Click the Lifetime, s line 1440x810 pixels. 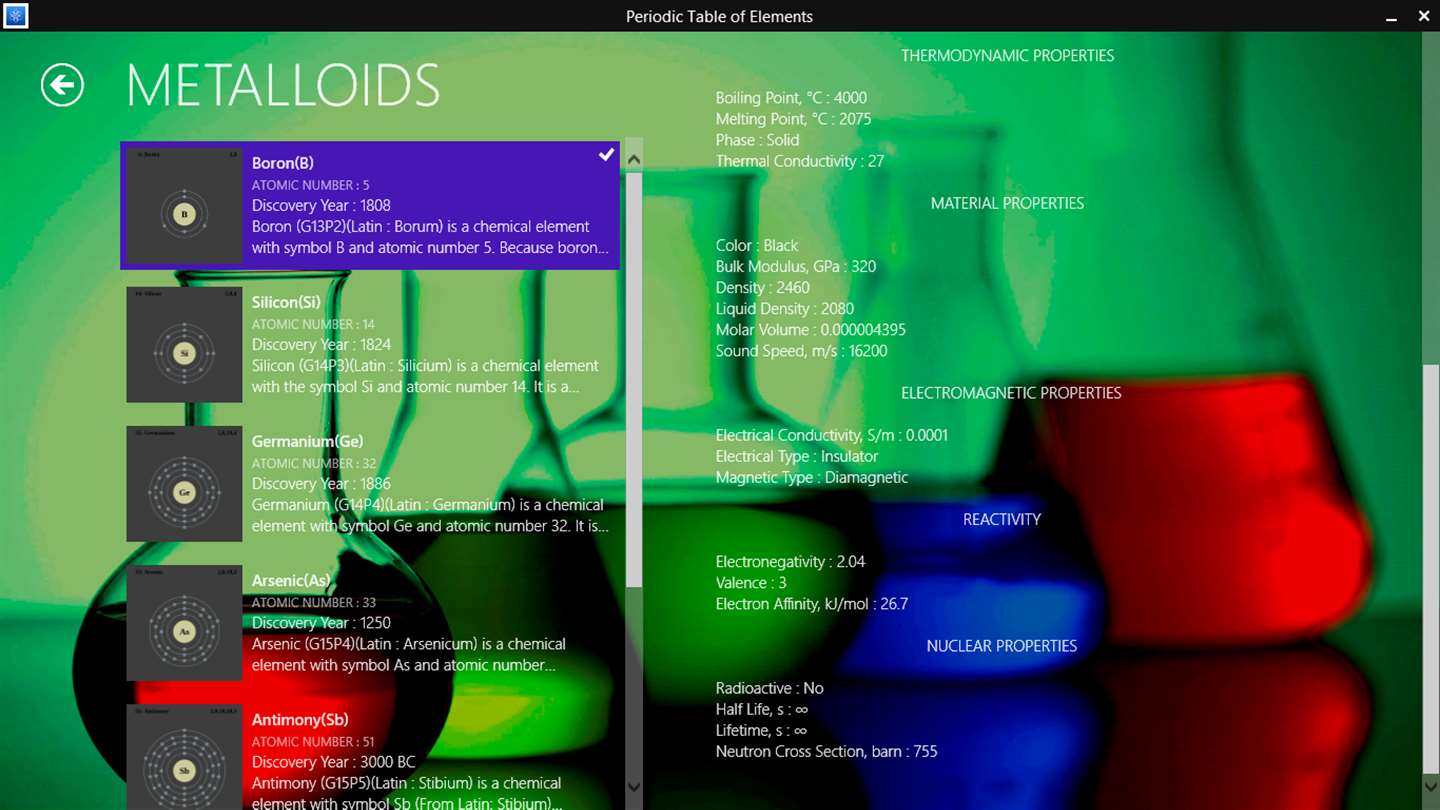(762, 730)
